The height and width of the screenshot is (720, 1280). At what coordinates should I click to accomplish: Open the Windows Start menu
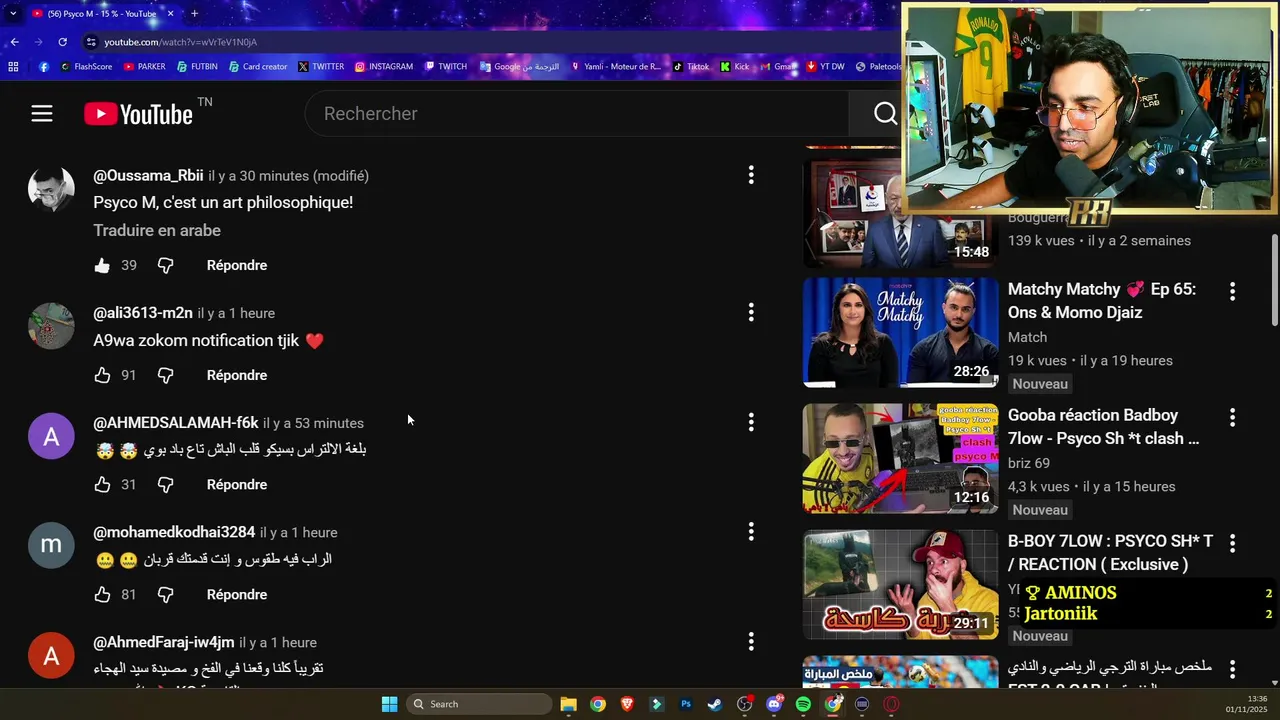[x=389, y=704]
